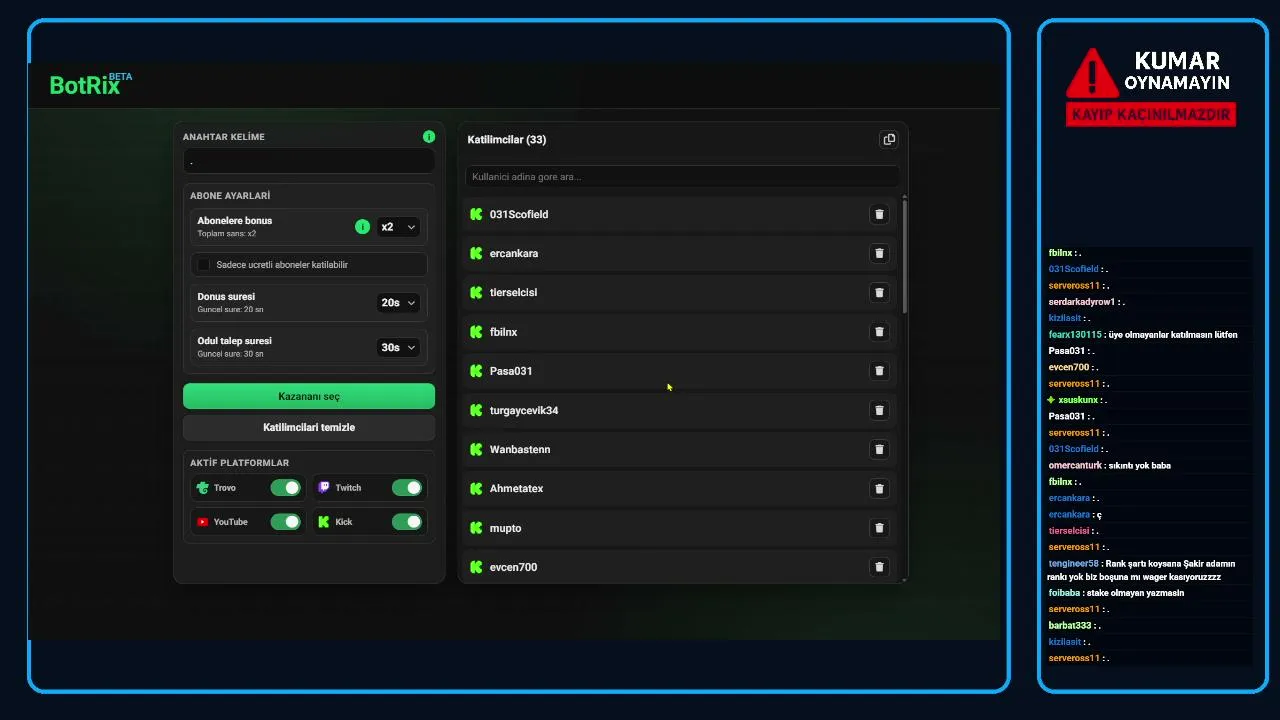This screenshot has height=720, width=1280.
Task: Remove ercankara using its trash icon
Action: (x=880, y=253)
